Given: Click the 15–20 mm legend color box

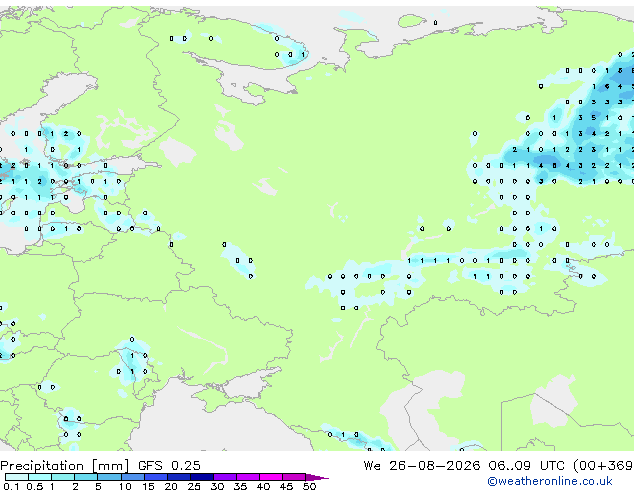Looking at the screenshot, I should click(156, 477).
